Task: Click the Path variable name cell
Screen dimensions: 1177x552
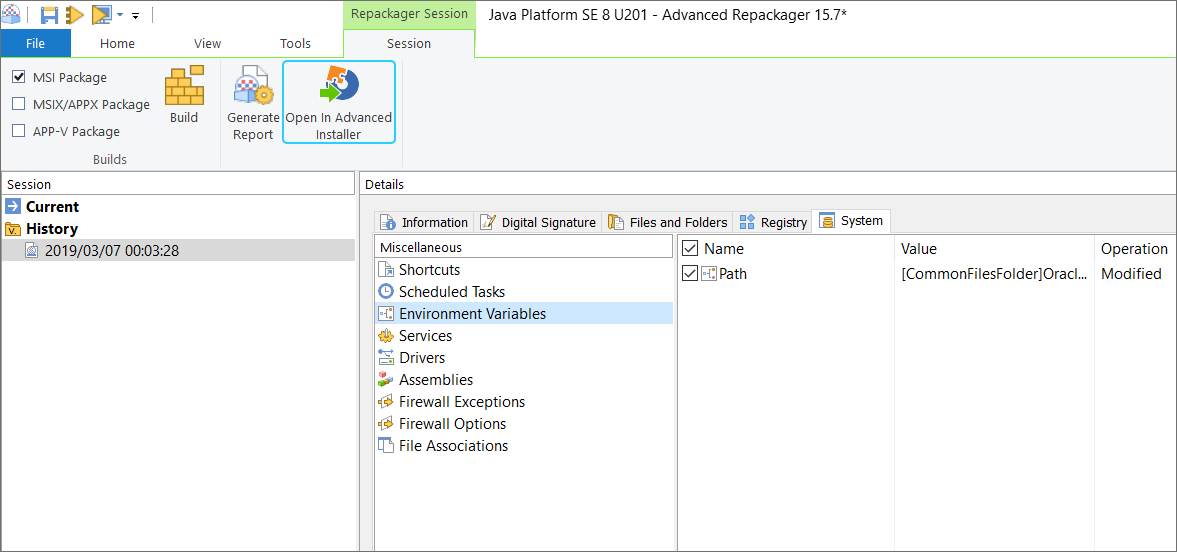Action: tap(733, 274)
